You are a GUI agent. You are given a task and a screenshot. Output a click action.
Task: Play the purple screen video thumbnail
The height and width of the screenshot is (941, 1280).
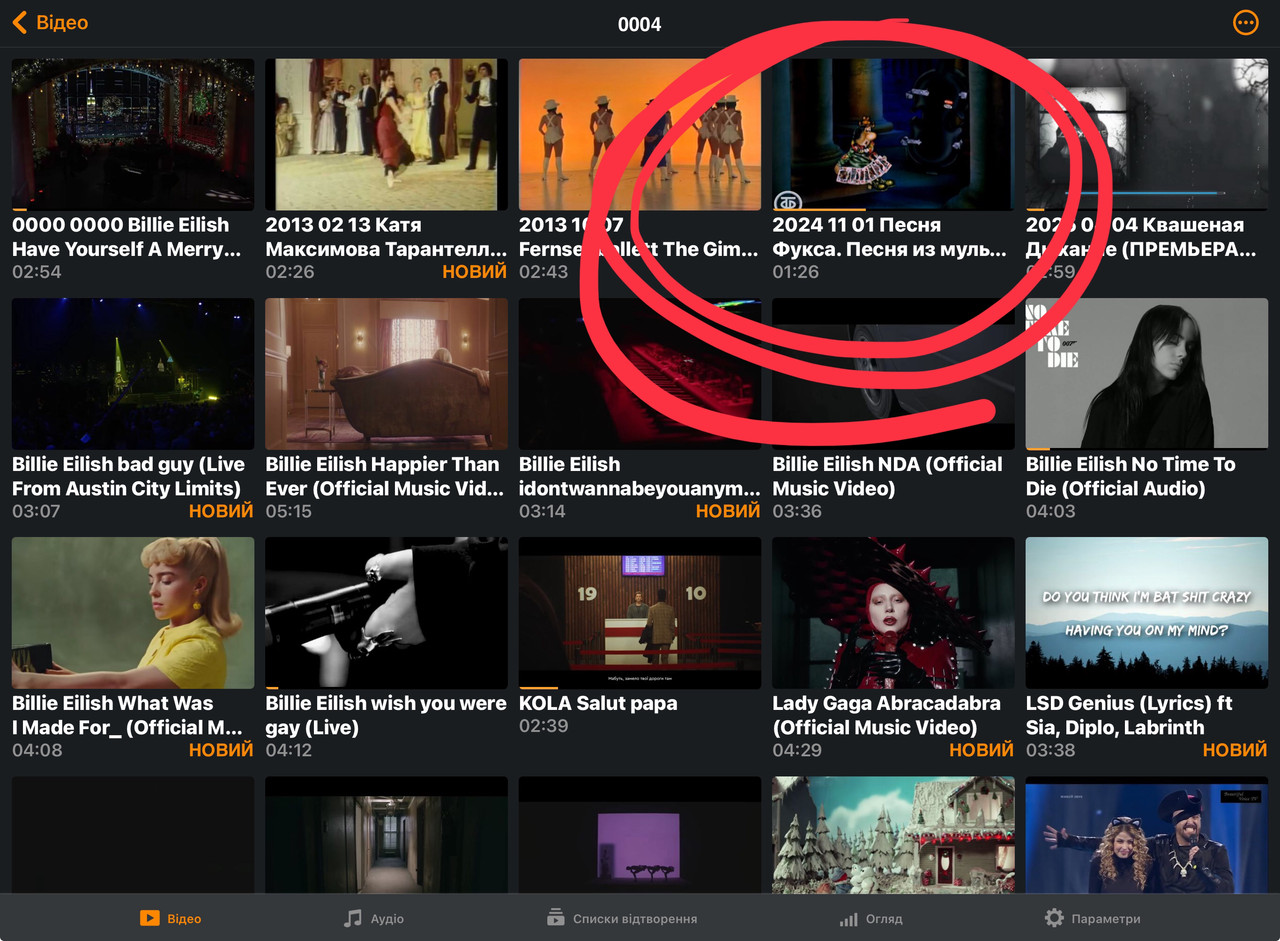click(x=640, y=835)
